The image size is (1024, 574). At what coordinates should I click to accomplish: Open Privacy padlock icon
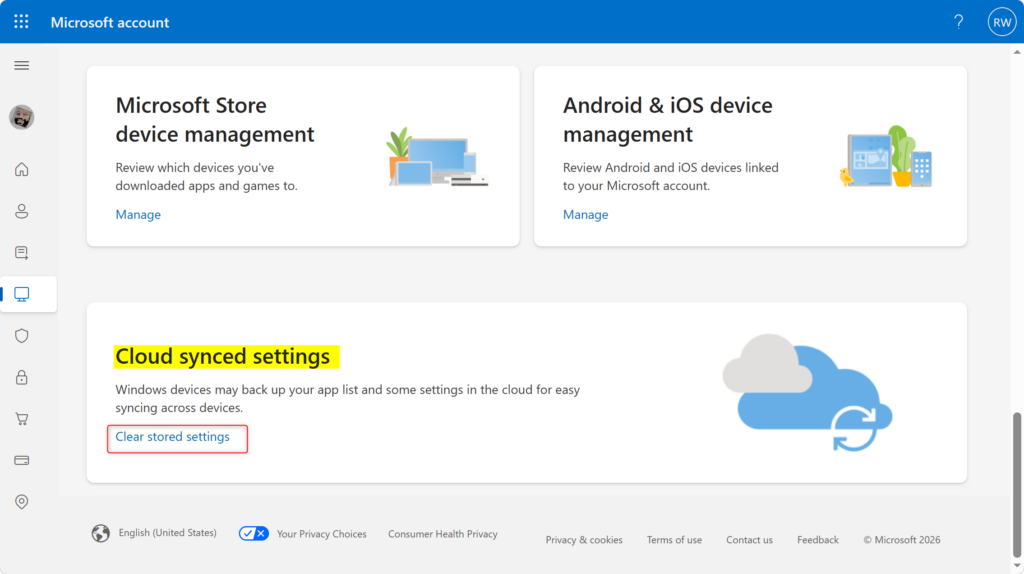pyautogui.click(x=22, y=377)
